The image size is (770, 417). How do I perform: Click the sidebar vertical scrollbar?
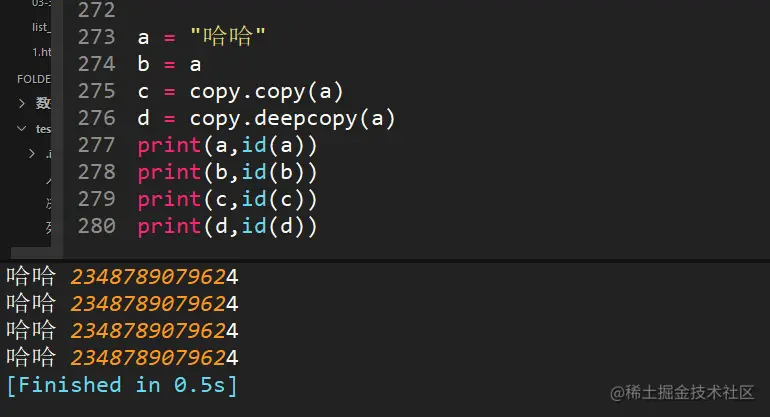point(57,123)
